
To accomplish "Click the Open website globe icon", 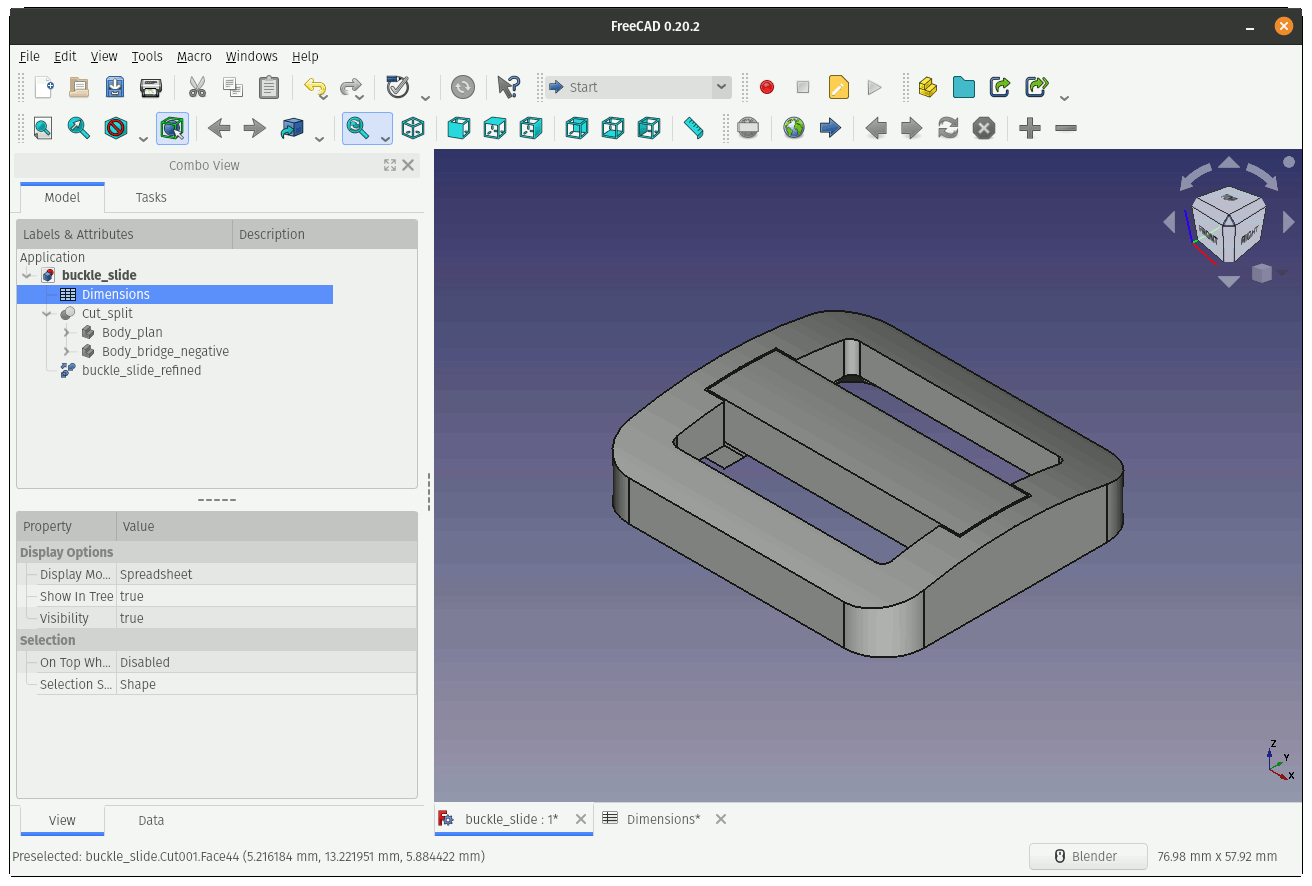I will click(794, 128).
